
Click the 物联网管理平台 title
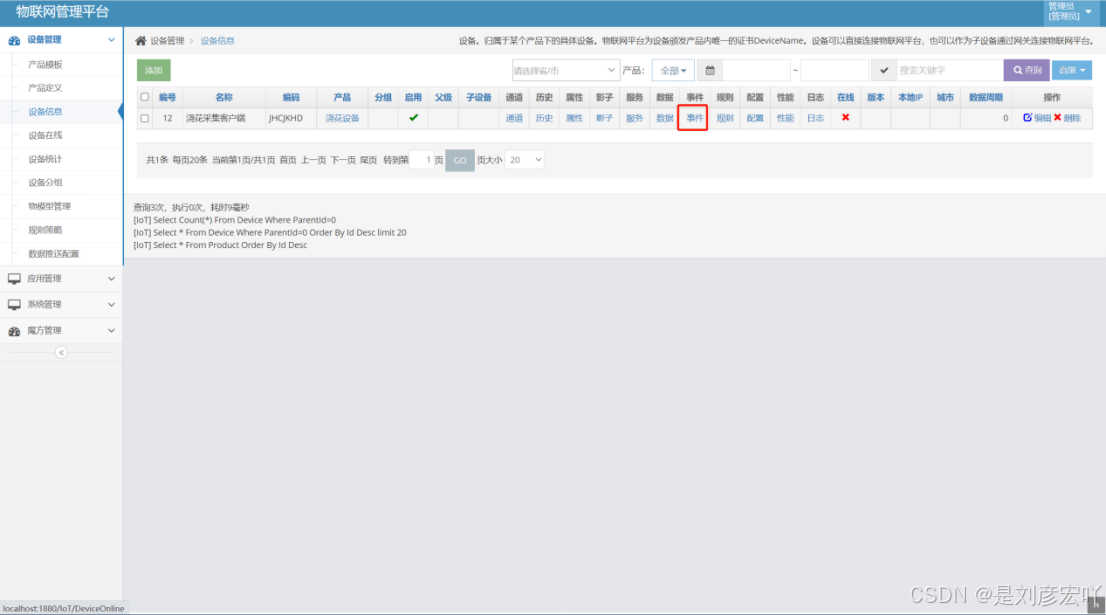point(63,12)
